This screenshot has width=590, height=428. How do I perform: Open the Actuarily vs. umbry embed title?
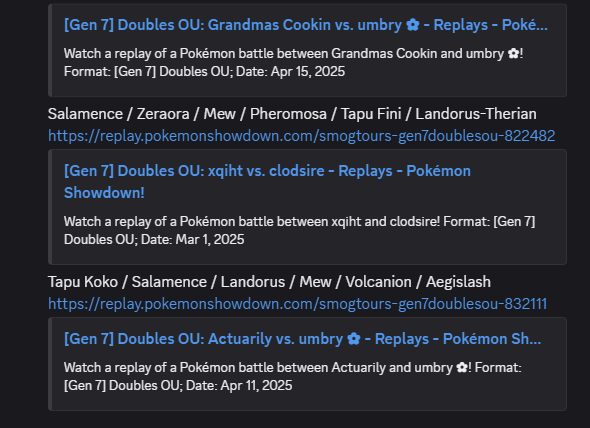coord(303,339)
